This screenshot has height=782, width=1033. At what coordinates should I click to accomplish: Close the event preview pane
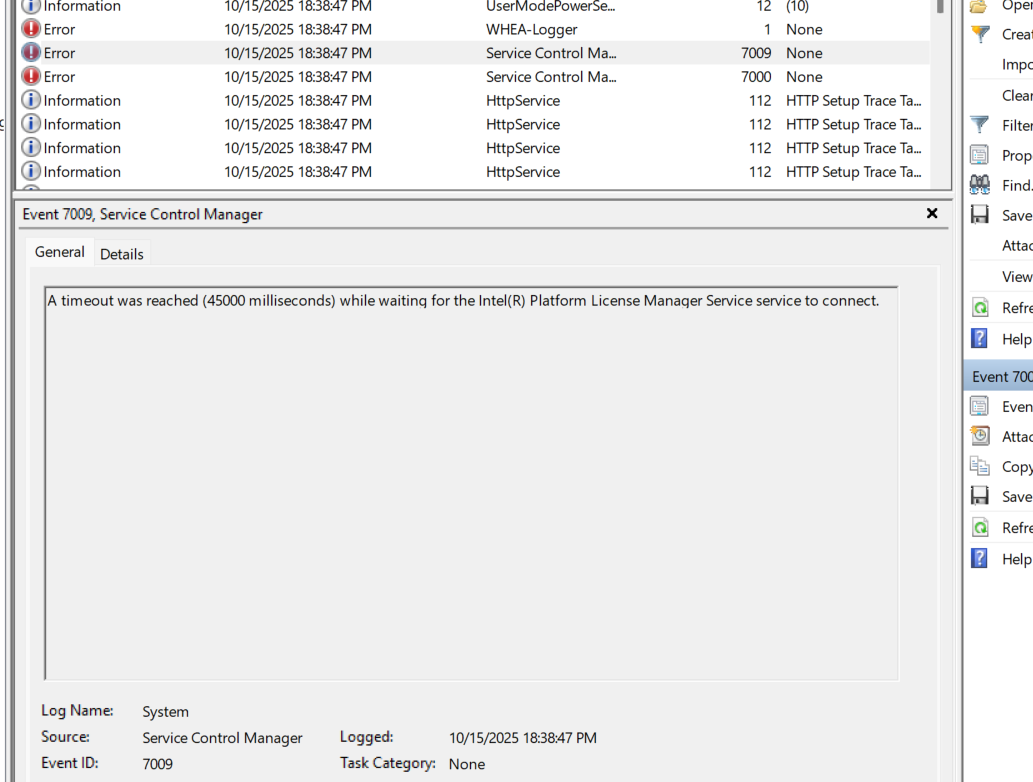pos(932,213)
